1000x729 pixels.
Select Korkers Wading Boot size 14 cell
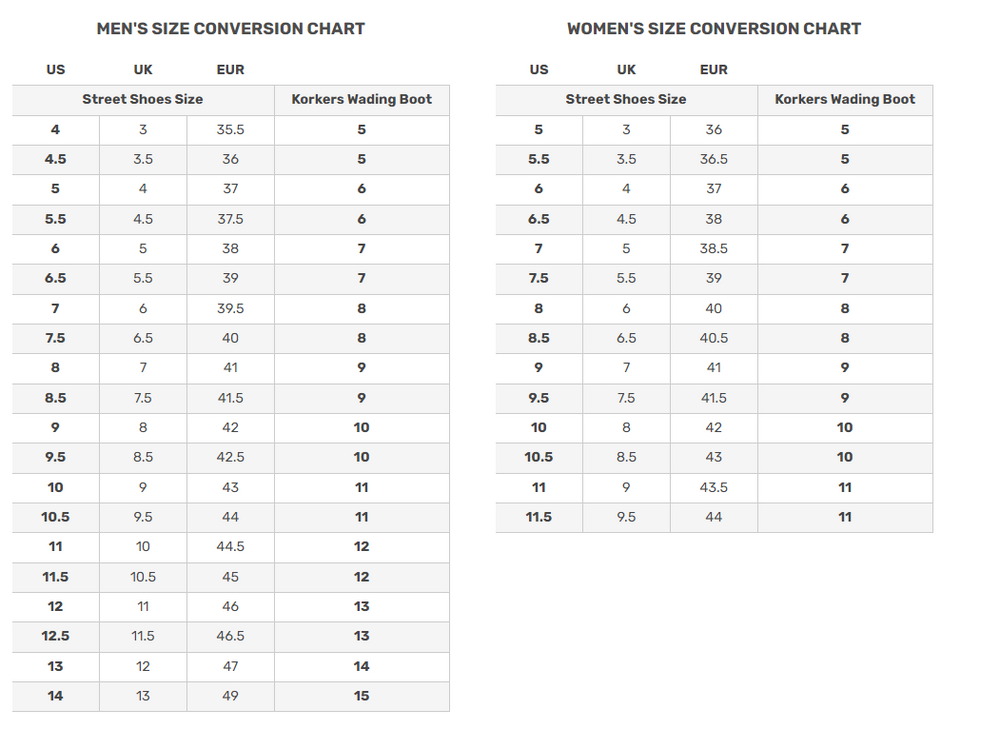361,666
